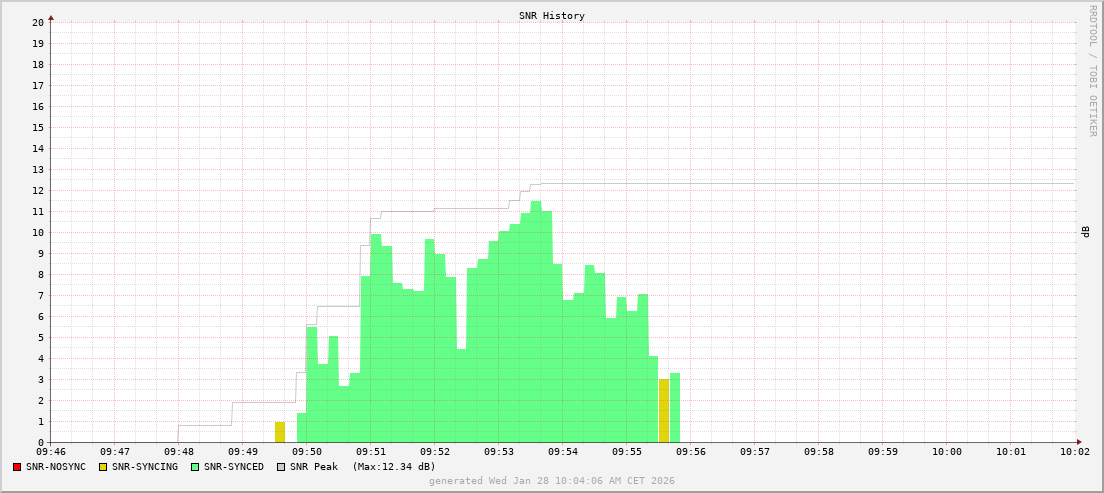Click the dB axis unit label
1104x493 pixels.
pyautogui.click(x=1085, y=232)
